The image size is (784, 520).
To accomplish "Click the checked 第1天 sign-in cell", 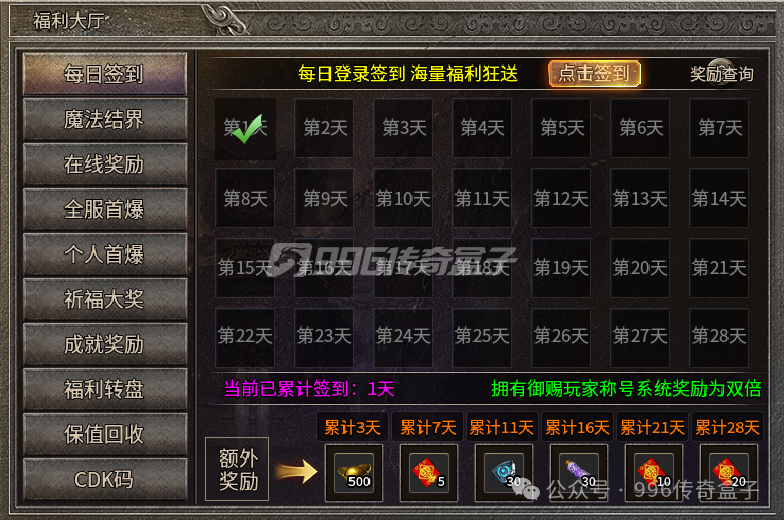I will (x=245, y=128).
